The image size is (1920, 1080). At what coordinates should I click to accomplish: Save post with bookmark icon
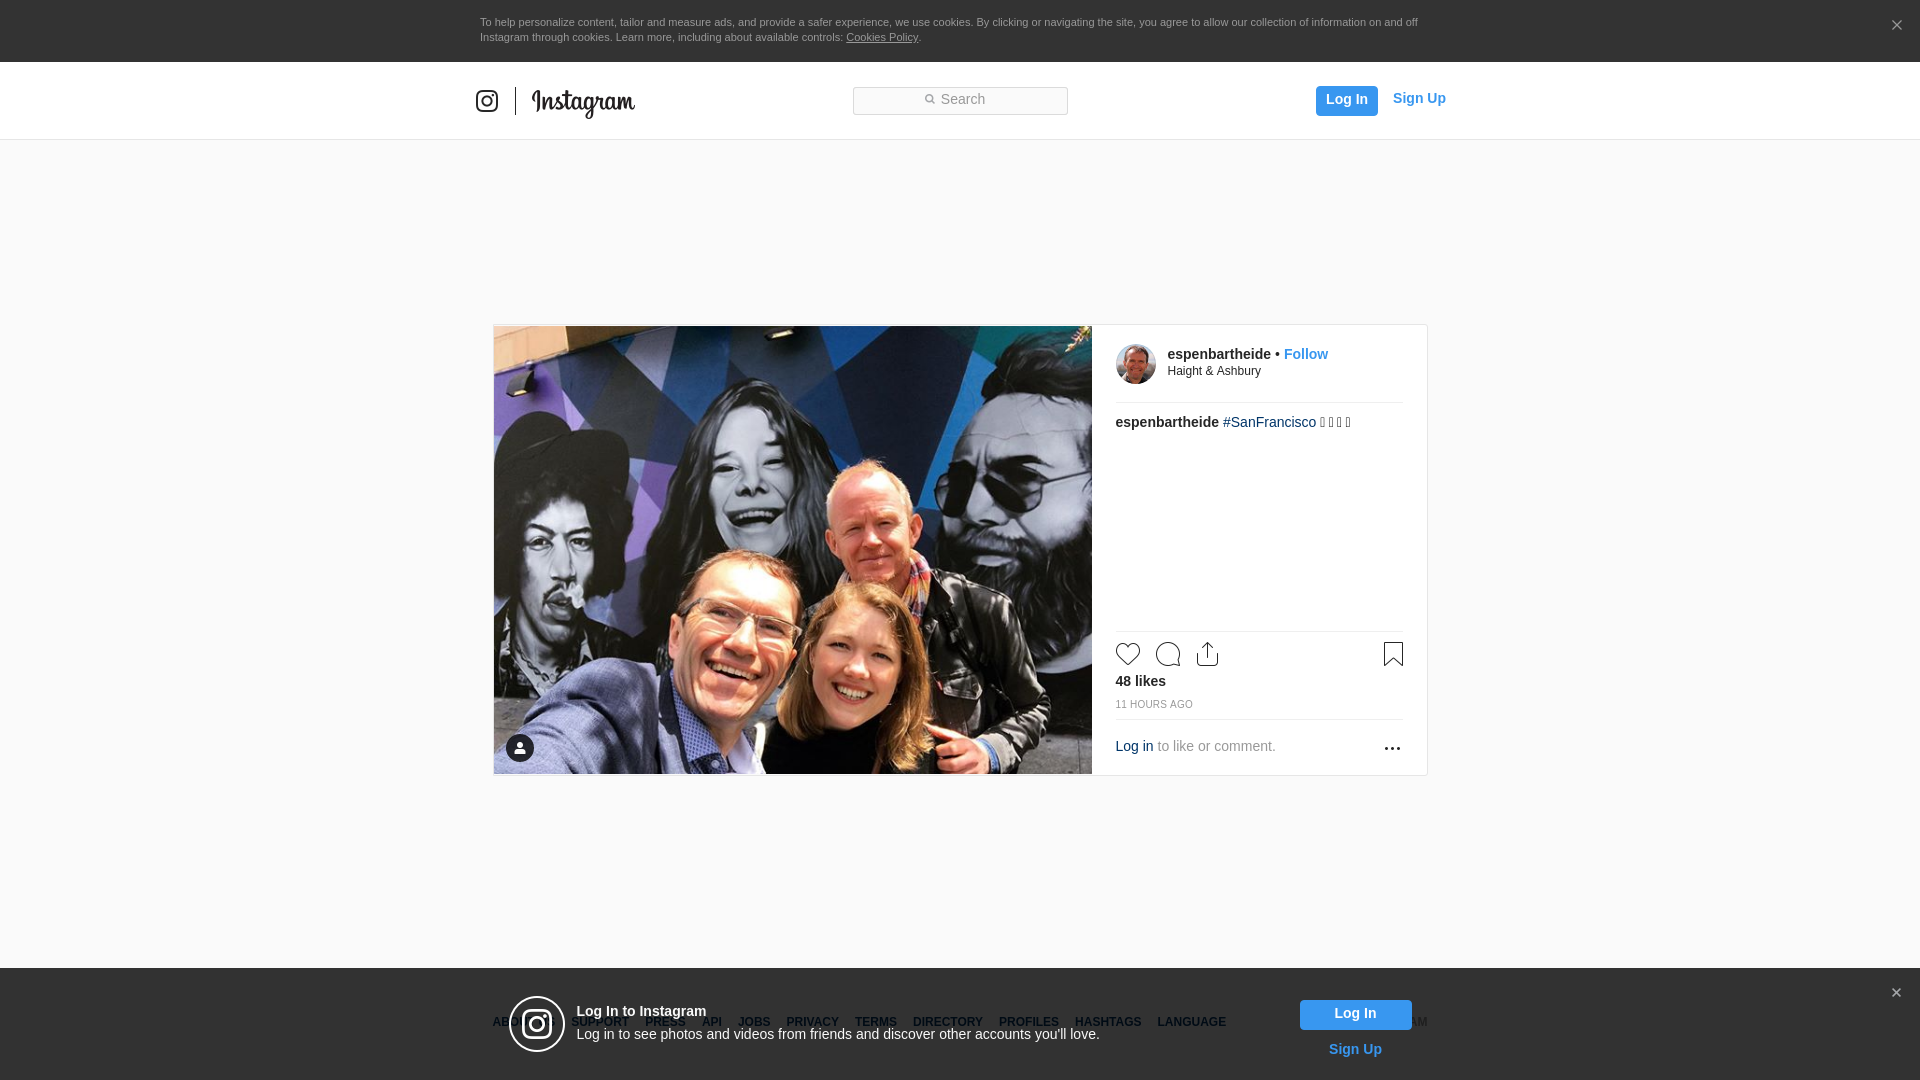pos(1393,654)
